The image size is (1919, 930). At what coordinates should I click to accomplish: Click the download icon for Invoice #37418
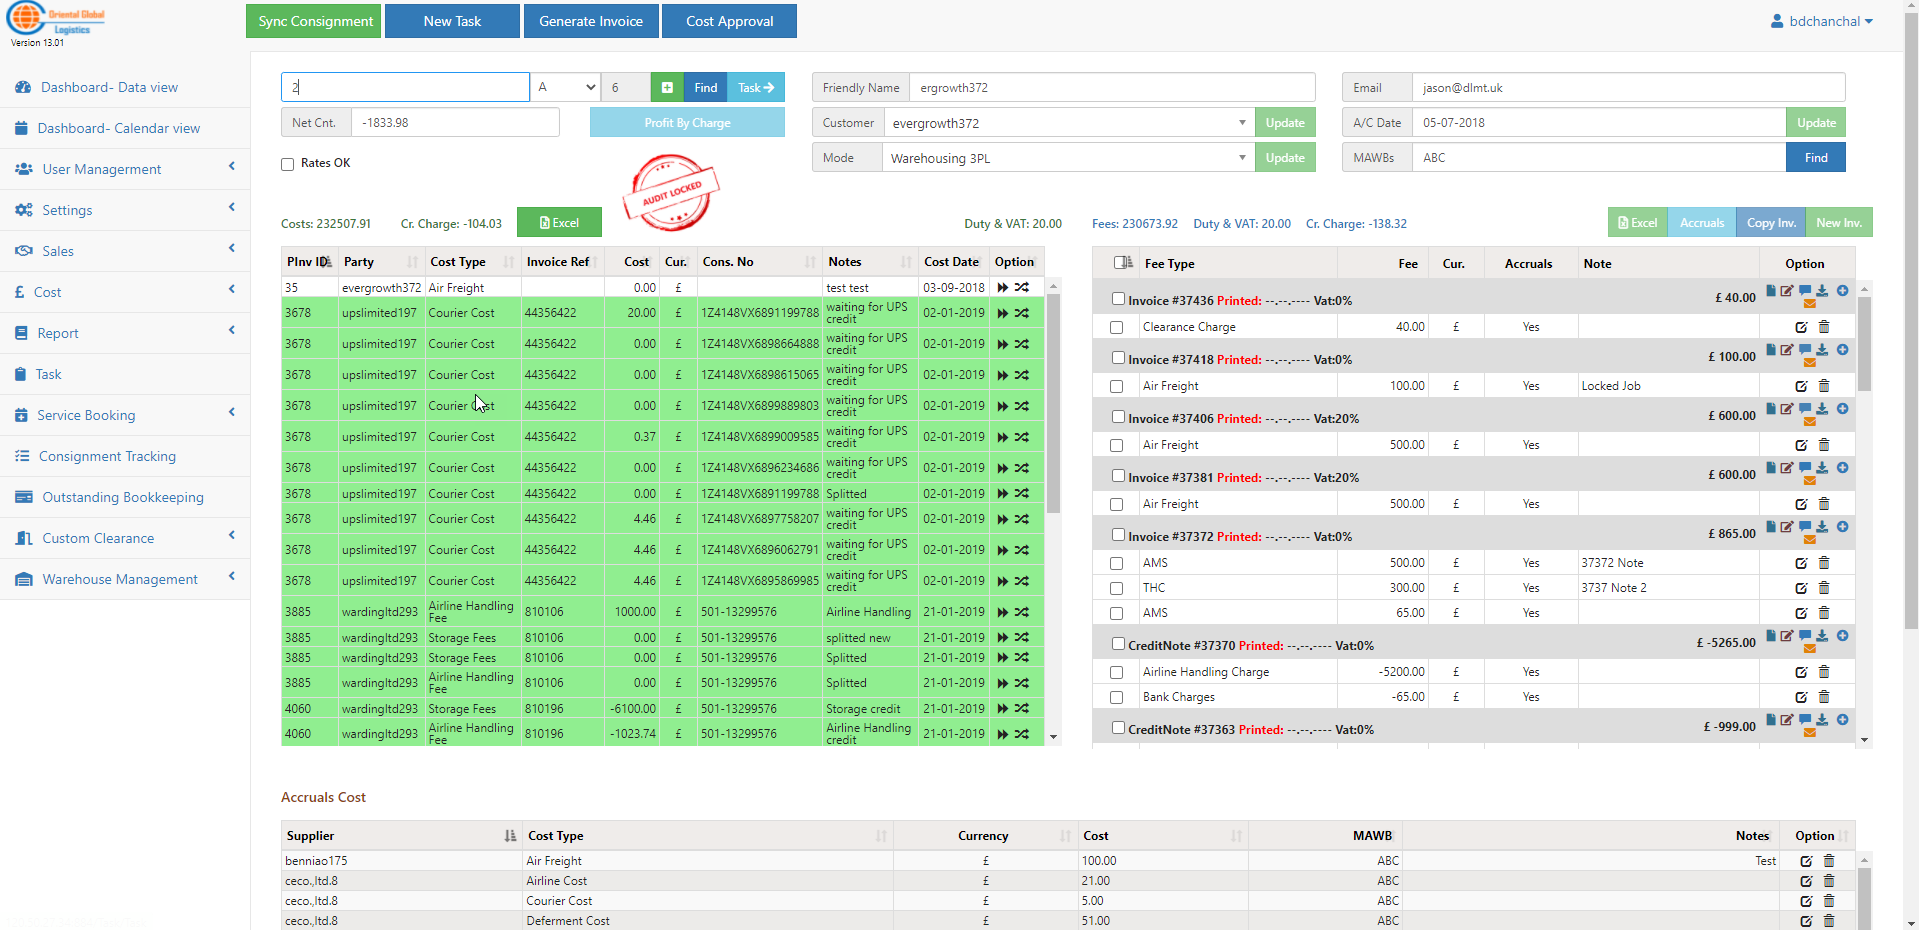point(1822,350)
